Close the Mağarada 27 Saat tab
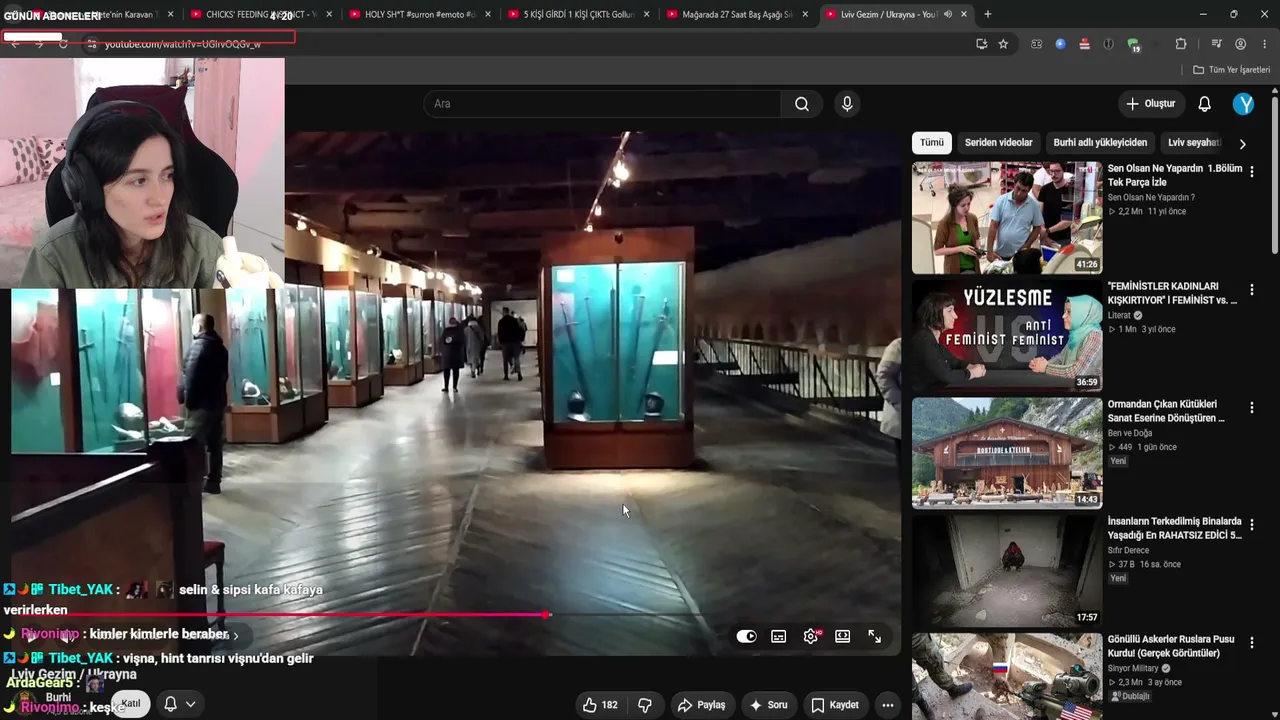Viewport: 1280px width, 720px height. coord(805,14)
